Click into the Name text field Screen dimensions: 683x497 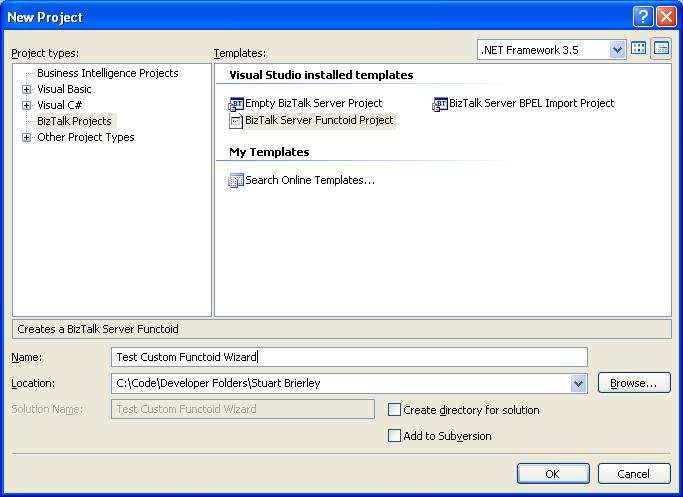[349, 357]
